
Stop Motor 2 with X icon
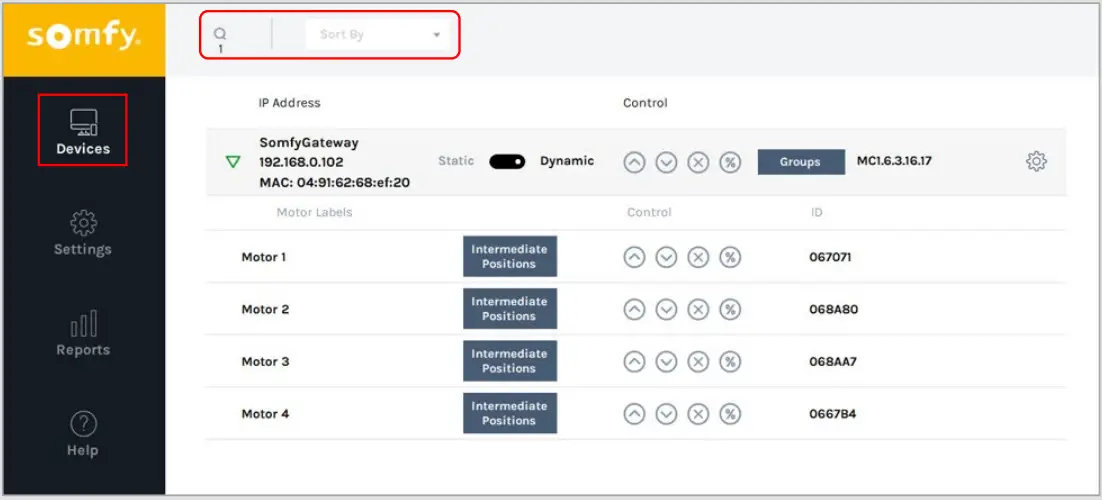(698, 309)
